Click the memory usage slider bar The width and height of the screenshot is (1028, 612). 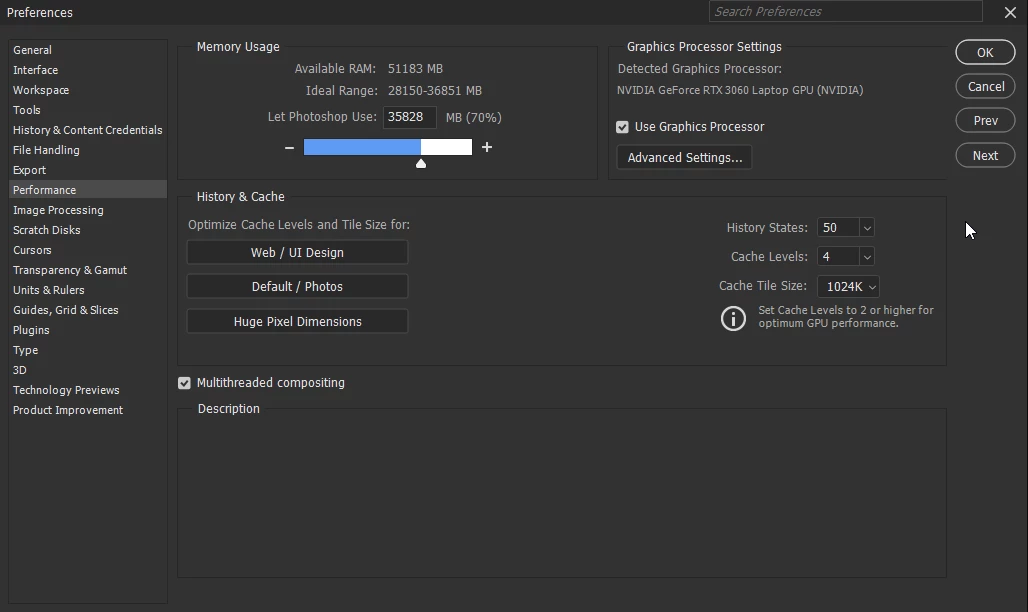[387, 147]
